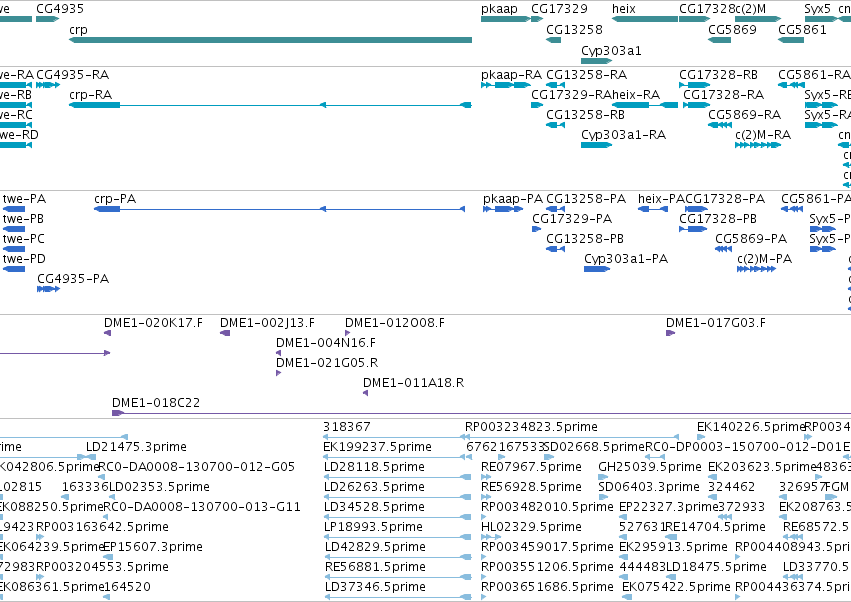Click the CG17328-RA transcript

[696, 105]
